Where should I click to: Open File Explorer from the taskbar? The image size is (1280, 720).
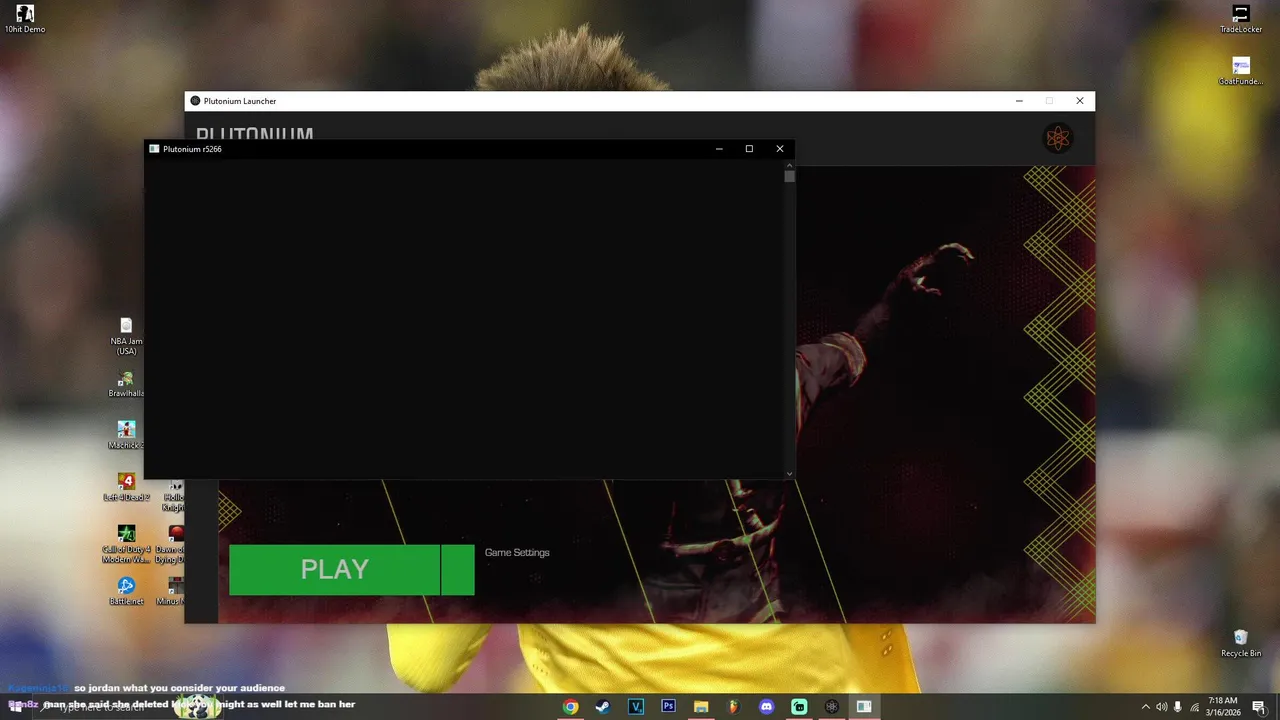pyautogui.click(x=701, y=707)
